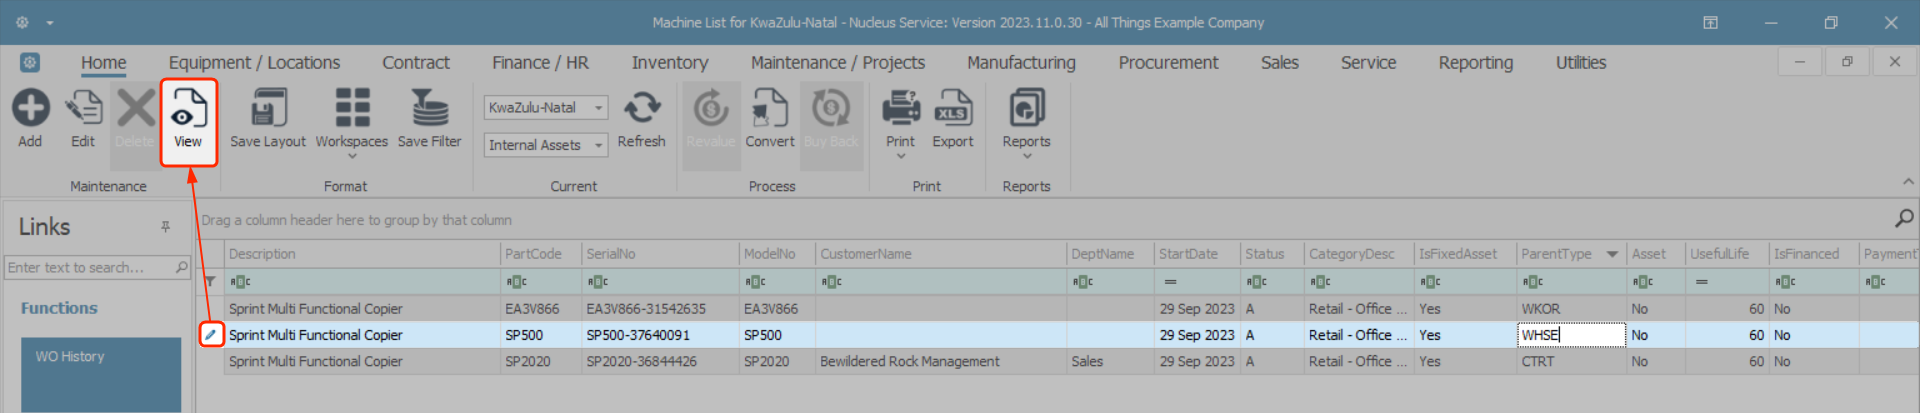
Task: Open the Print options
Action: click(x=900, y=109)
